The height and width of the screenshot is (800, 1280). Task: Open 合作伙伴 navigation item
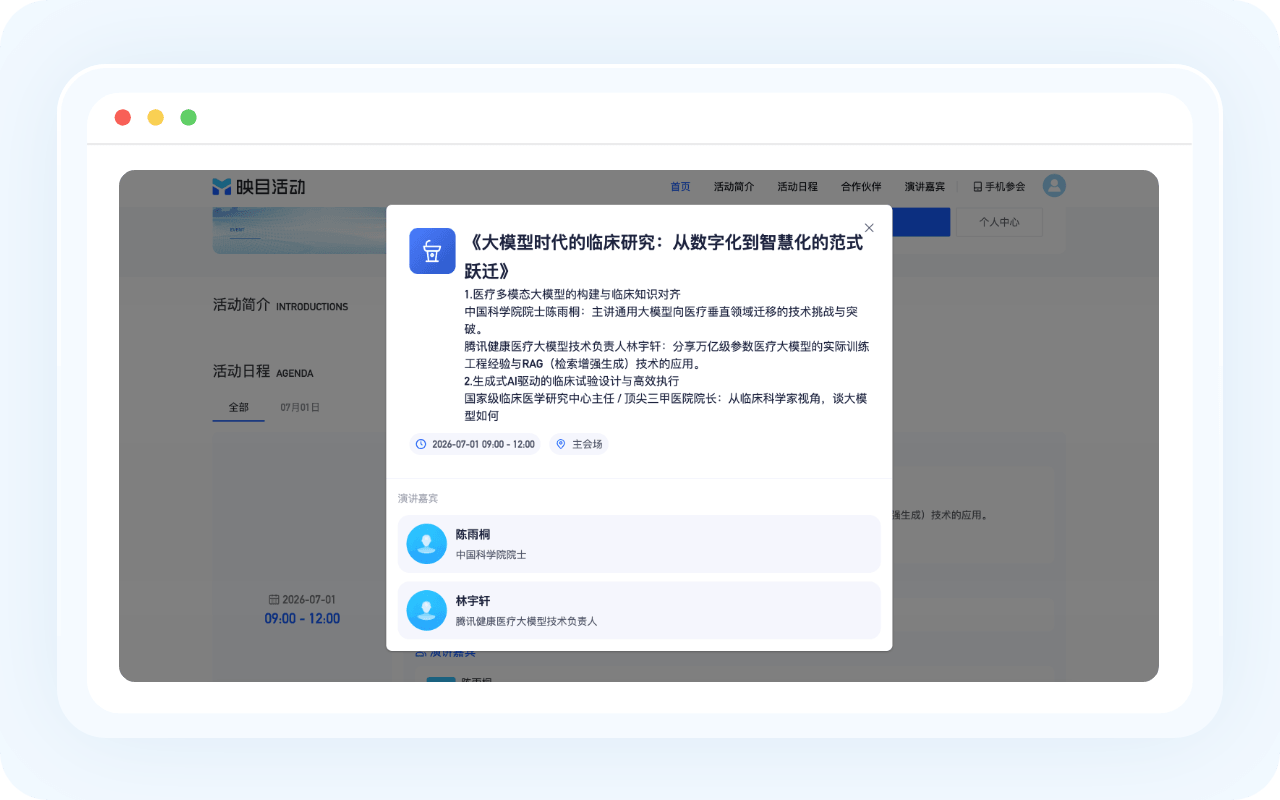(861, 187)
